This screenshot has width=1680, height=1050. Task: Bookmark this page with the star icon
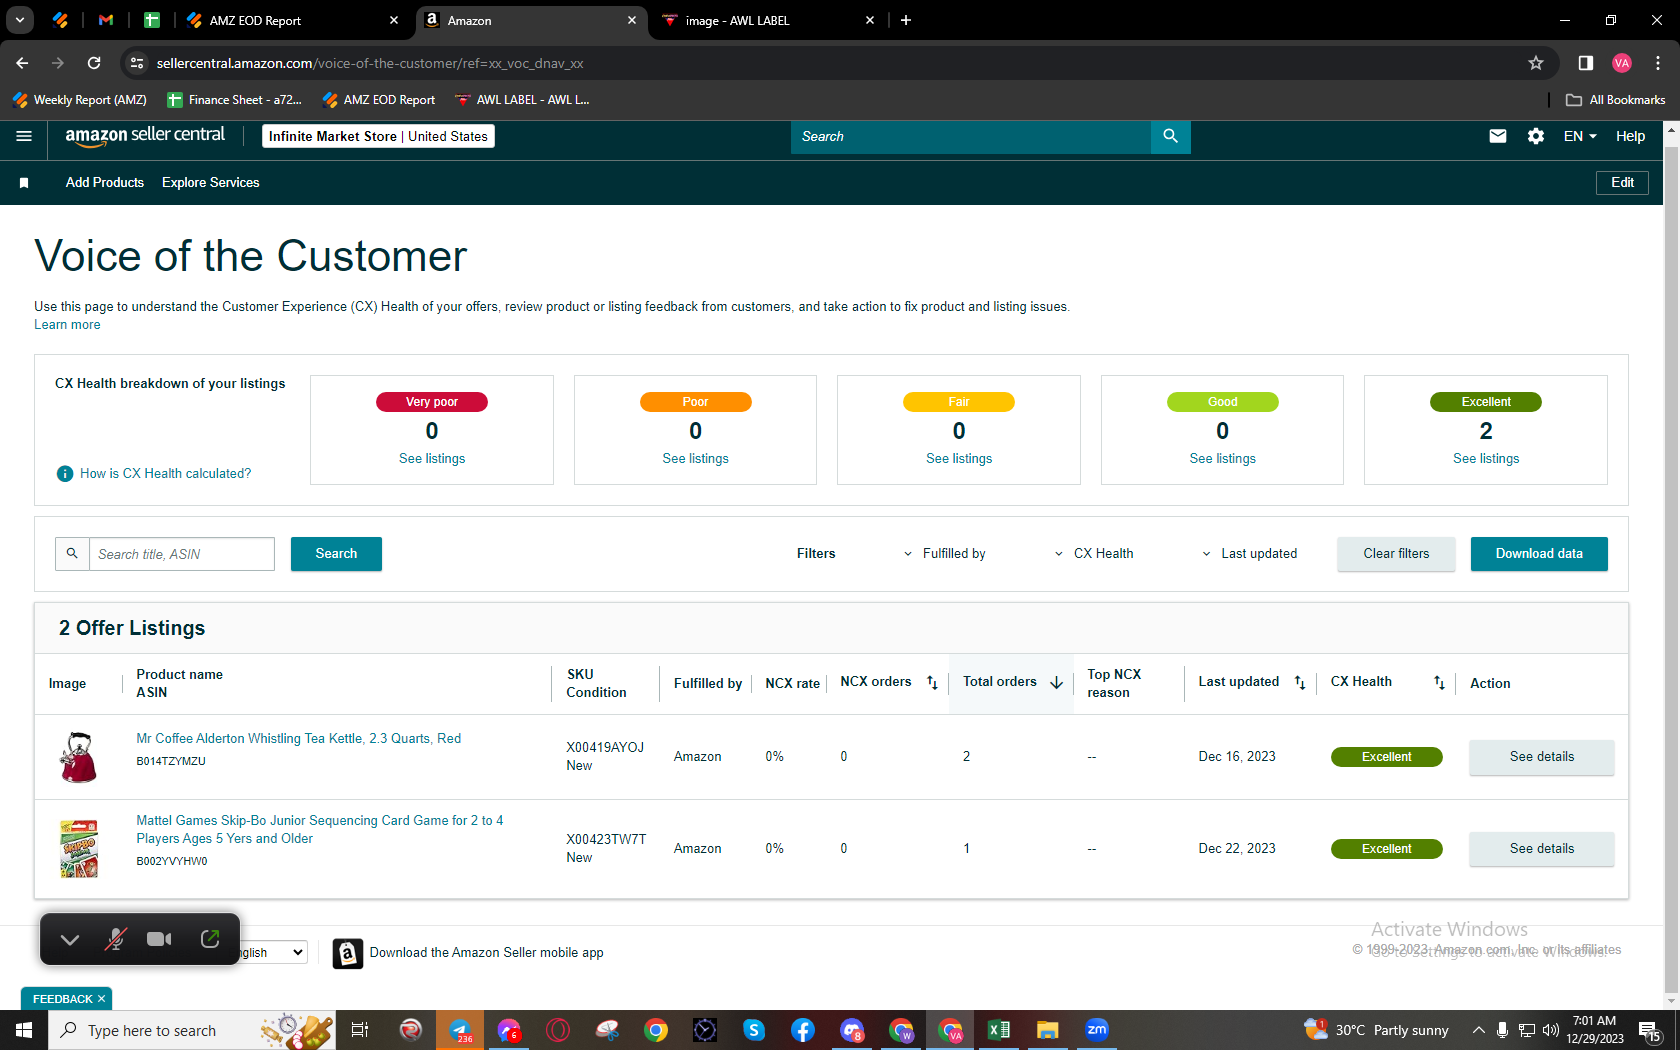[1536, 63]
